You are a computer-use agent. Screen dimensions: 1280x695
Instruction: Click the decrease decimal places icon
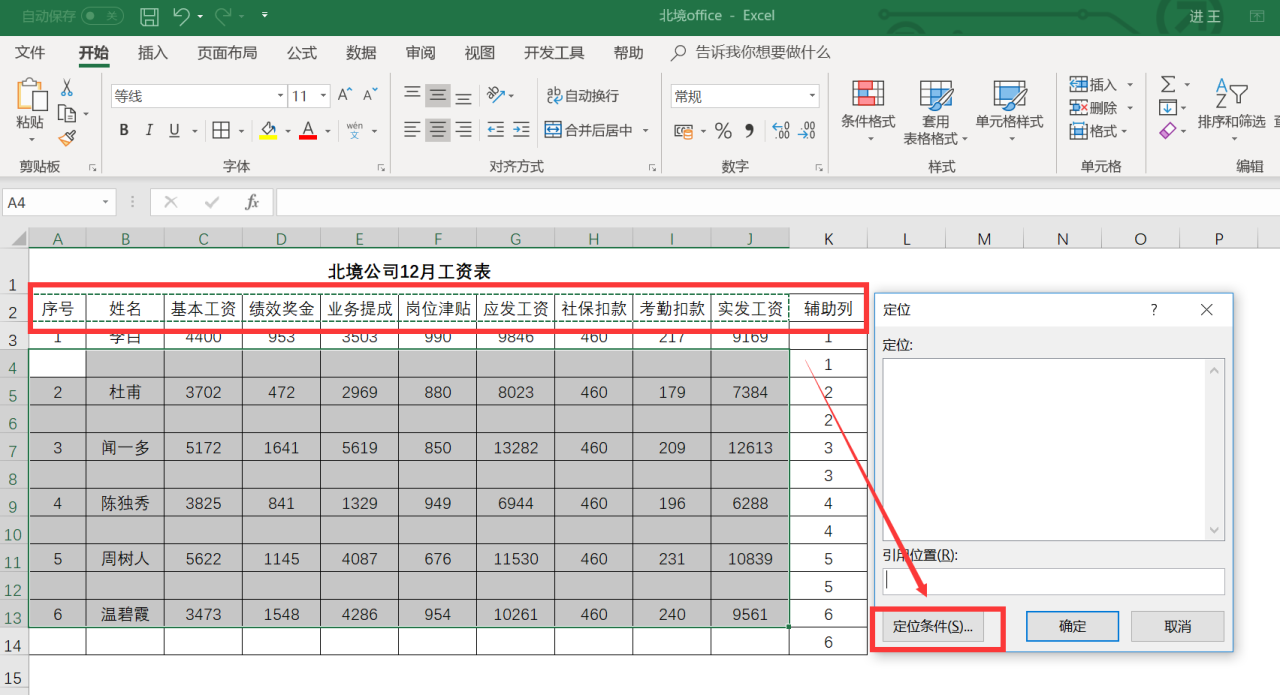click(x=807, y=131)
